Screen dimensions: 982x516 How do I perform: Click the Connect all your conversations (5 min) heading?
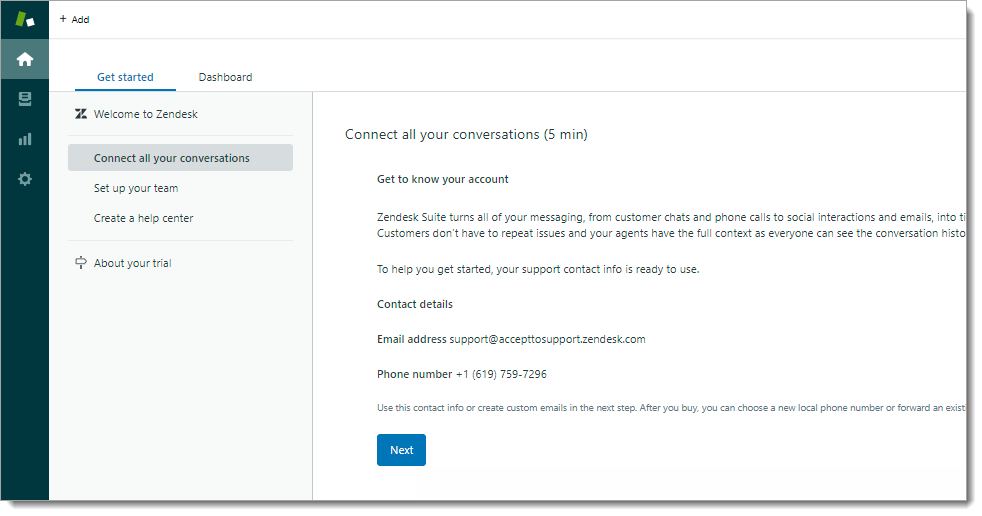coord(466,134)
